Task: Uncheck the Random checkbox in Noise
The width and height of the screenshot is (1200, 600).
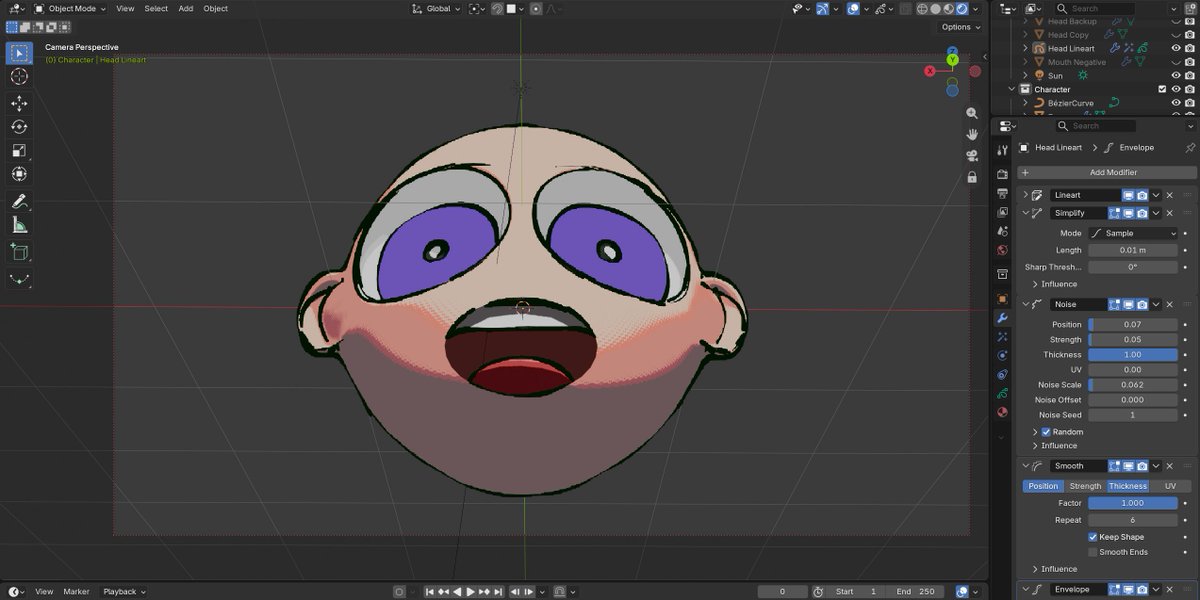Action: (1046, 432)
